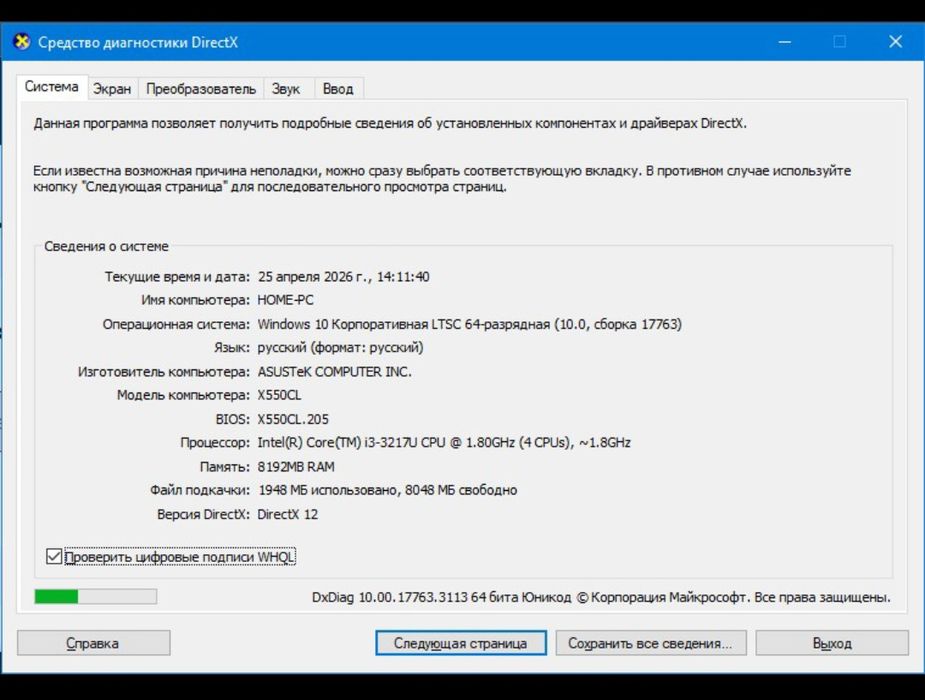Image resolution: width=925 pixels, height=700 pixels.
Task: Click computer name HOME-PC
Action: 286,300
